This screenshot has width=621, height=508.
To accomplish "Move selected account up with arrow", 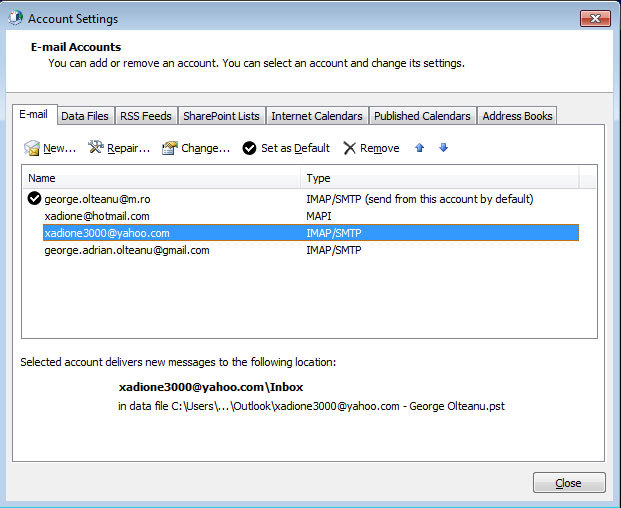I will tap(419, 148).
